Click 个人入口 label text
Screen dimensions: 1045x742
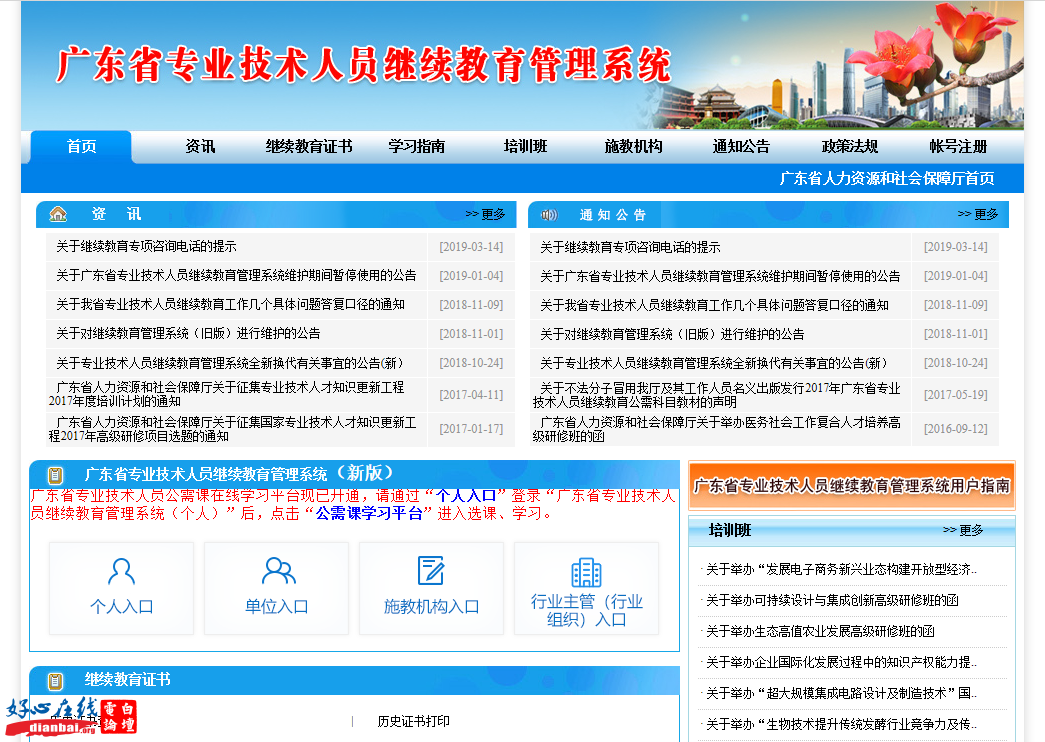click(121, 607)
